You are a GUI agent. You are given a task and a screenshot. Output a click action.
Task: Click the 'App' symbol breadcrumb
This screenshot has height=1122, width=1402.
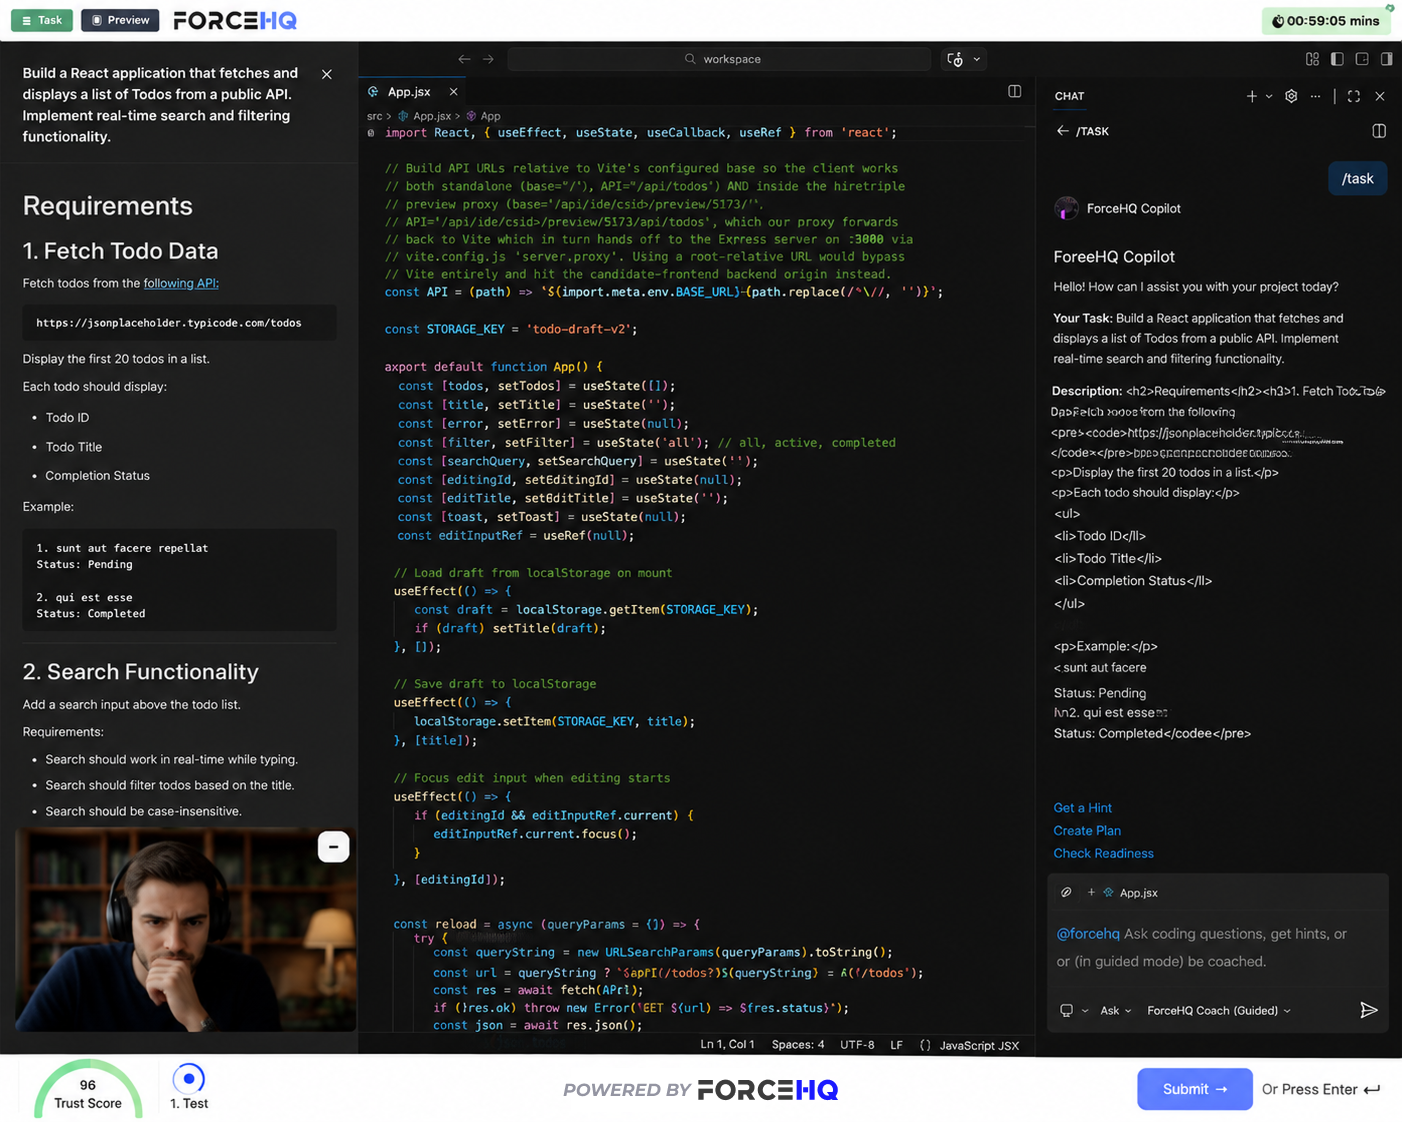click(484, 116)
